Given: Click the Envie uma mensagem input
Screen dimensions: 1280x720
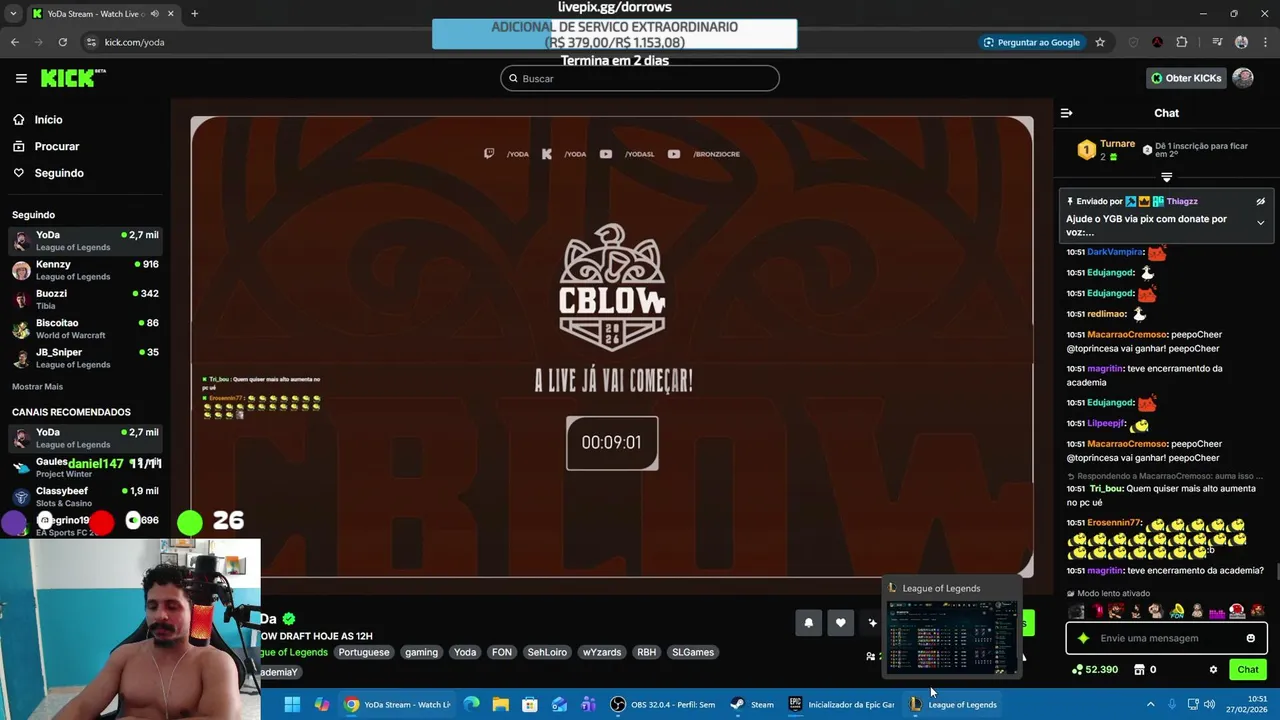Looking at the screenshot, I should tap(1166, 638).
